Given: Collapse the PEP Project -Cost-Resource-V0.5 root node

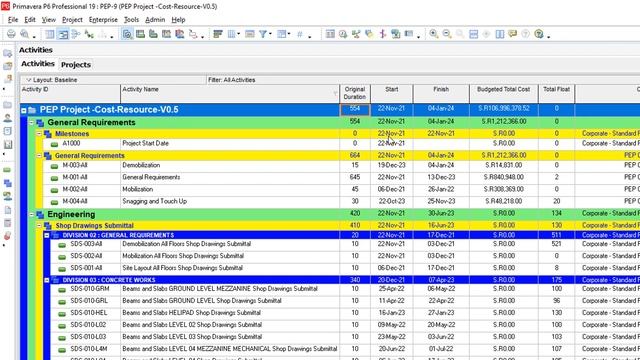Looking at the screenshot, I should (x=24, y=110).
